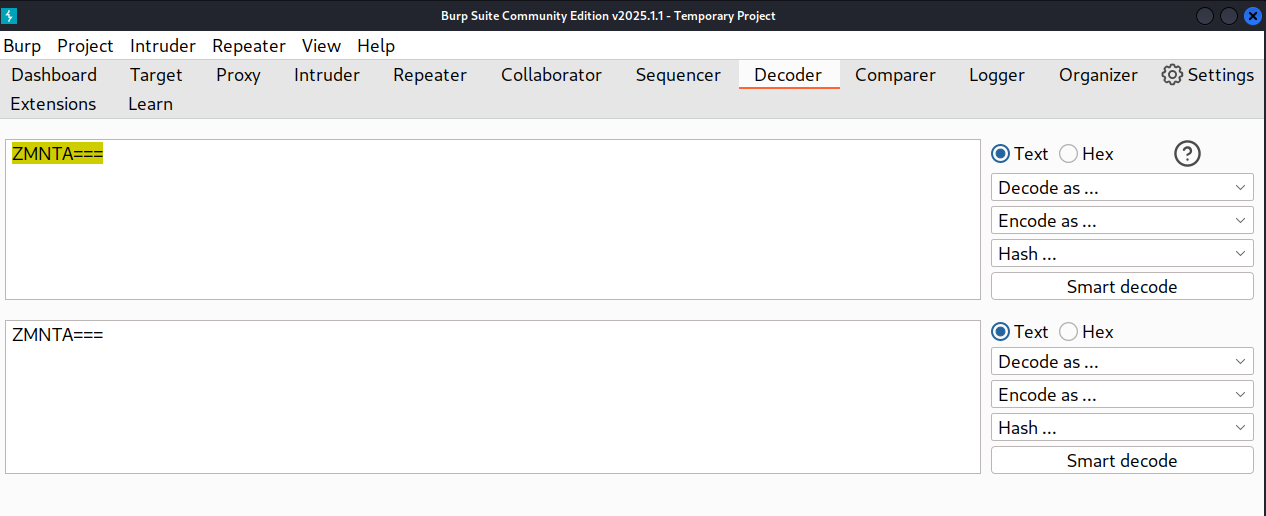Open the Repeater menu in menu bar
Image resolution: width=1266 pixels, height=516 pixels.
[249, 46]
